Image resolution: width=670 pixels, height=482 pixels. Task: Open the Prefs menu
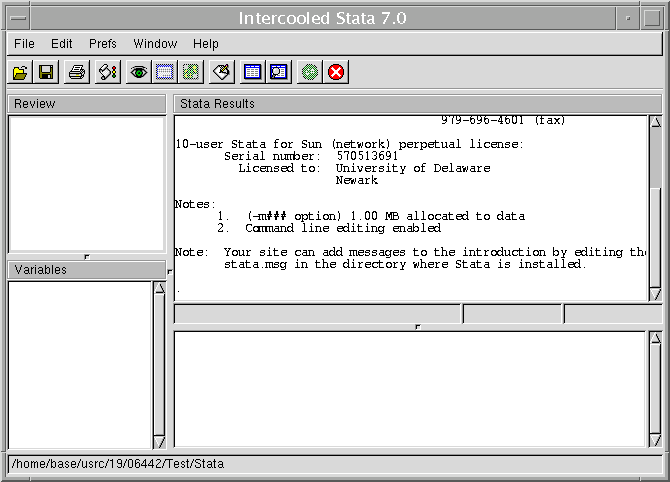click(103, 44)
